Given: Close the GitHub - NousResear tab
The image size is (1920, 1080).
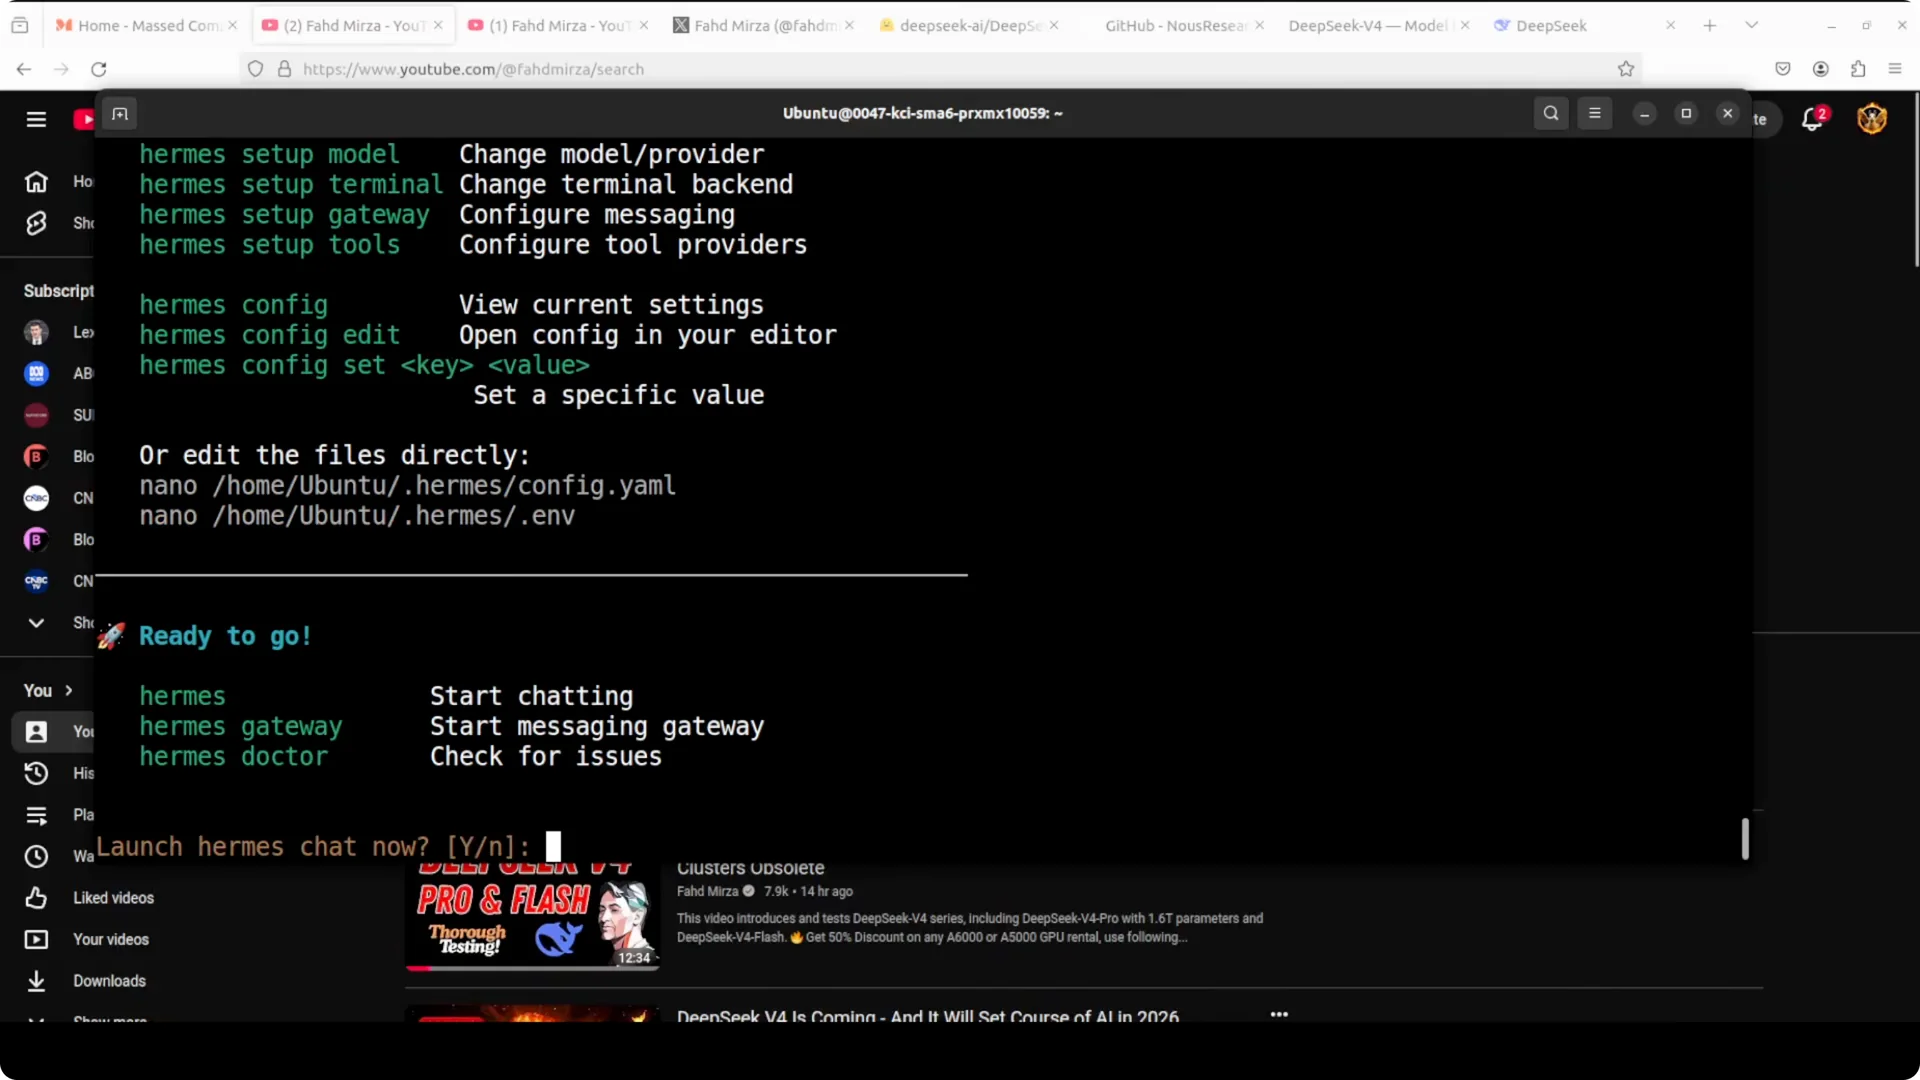Looking at the screenshot, I should pos(1259,25).
